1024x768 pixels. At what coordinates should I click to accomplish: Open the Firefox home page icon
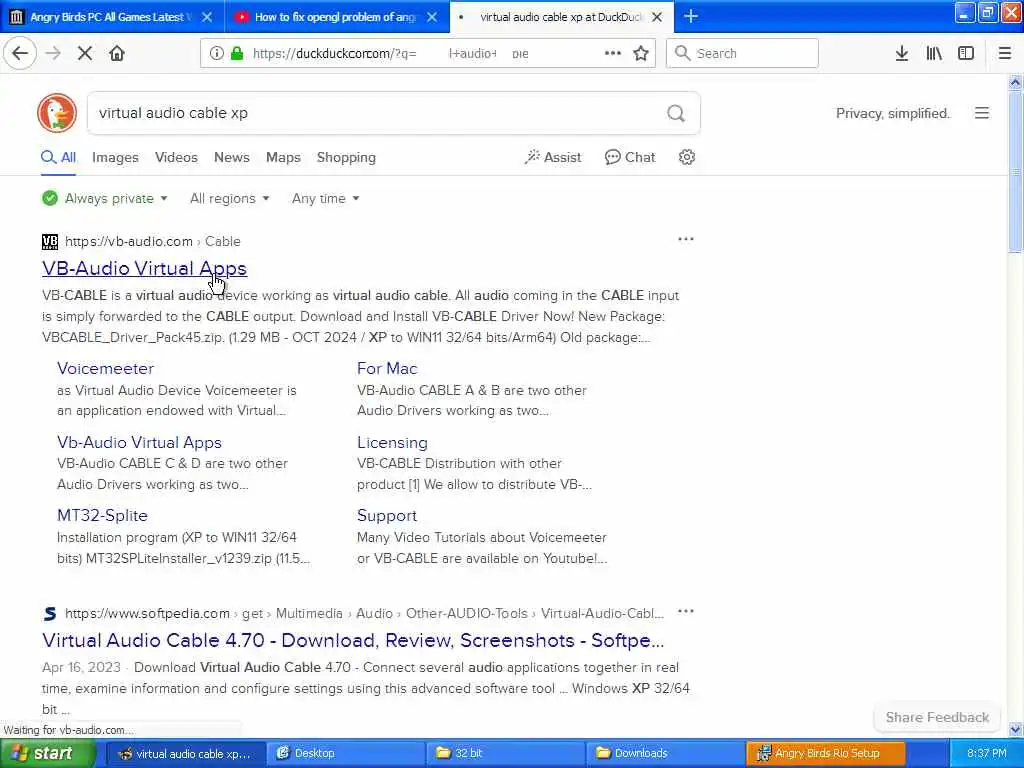(117, 54)
